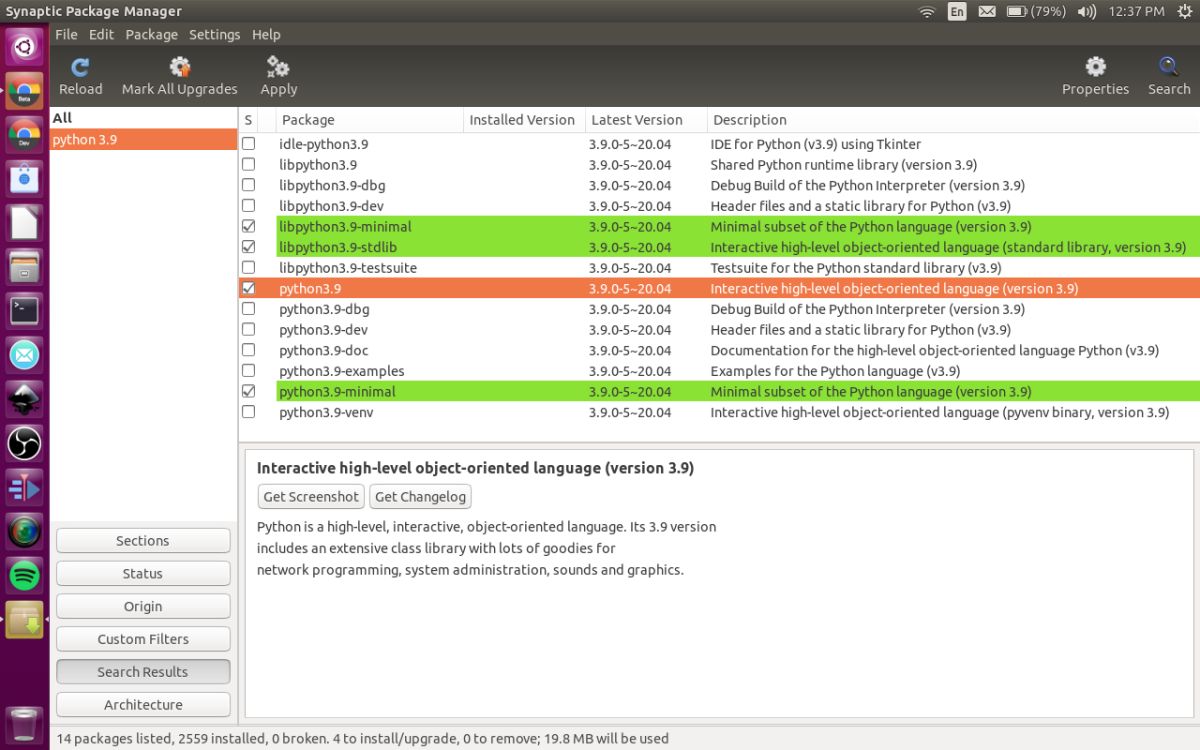Toggle checkbox for python3.9-venv
The width and height of the screenshot is (1200, 750).
248,412
